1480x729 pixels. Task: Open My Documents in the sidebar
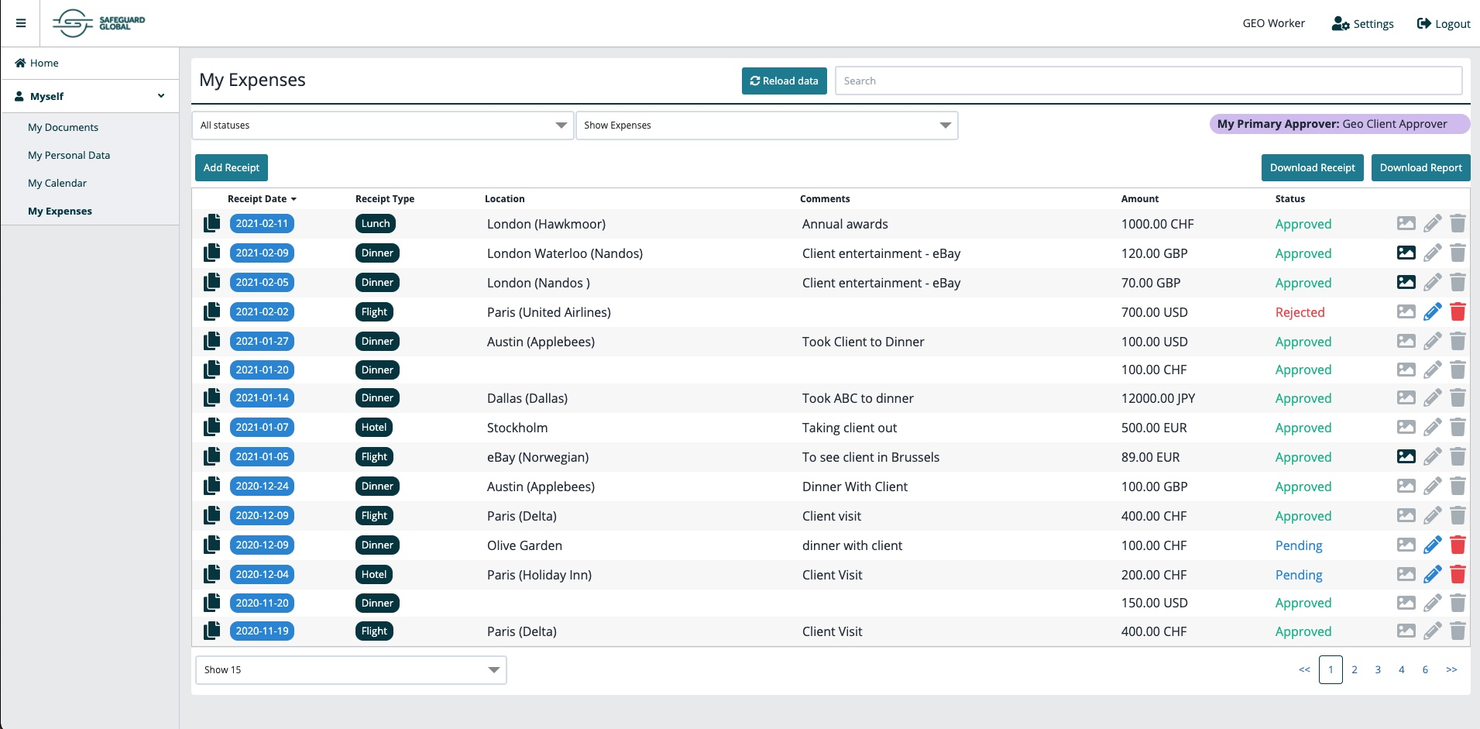(x=63, y=128)
